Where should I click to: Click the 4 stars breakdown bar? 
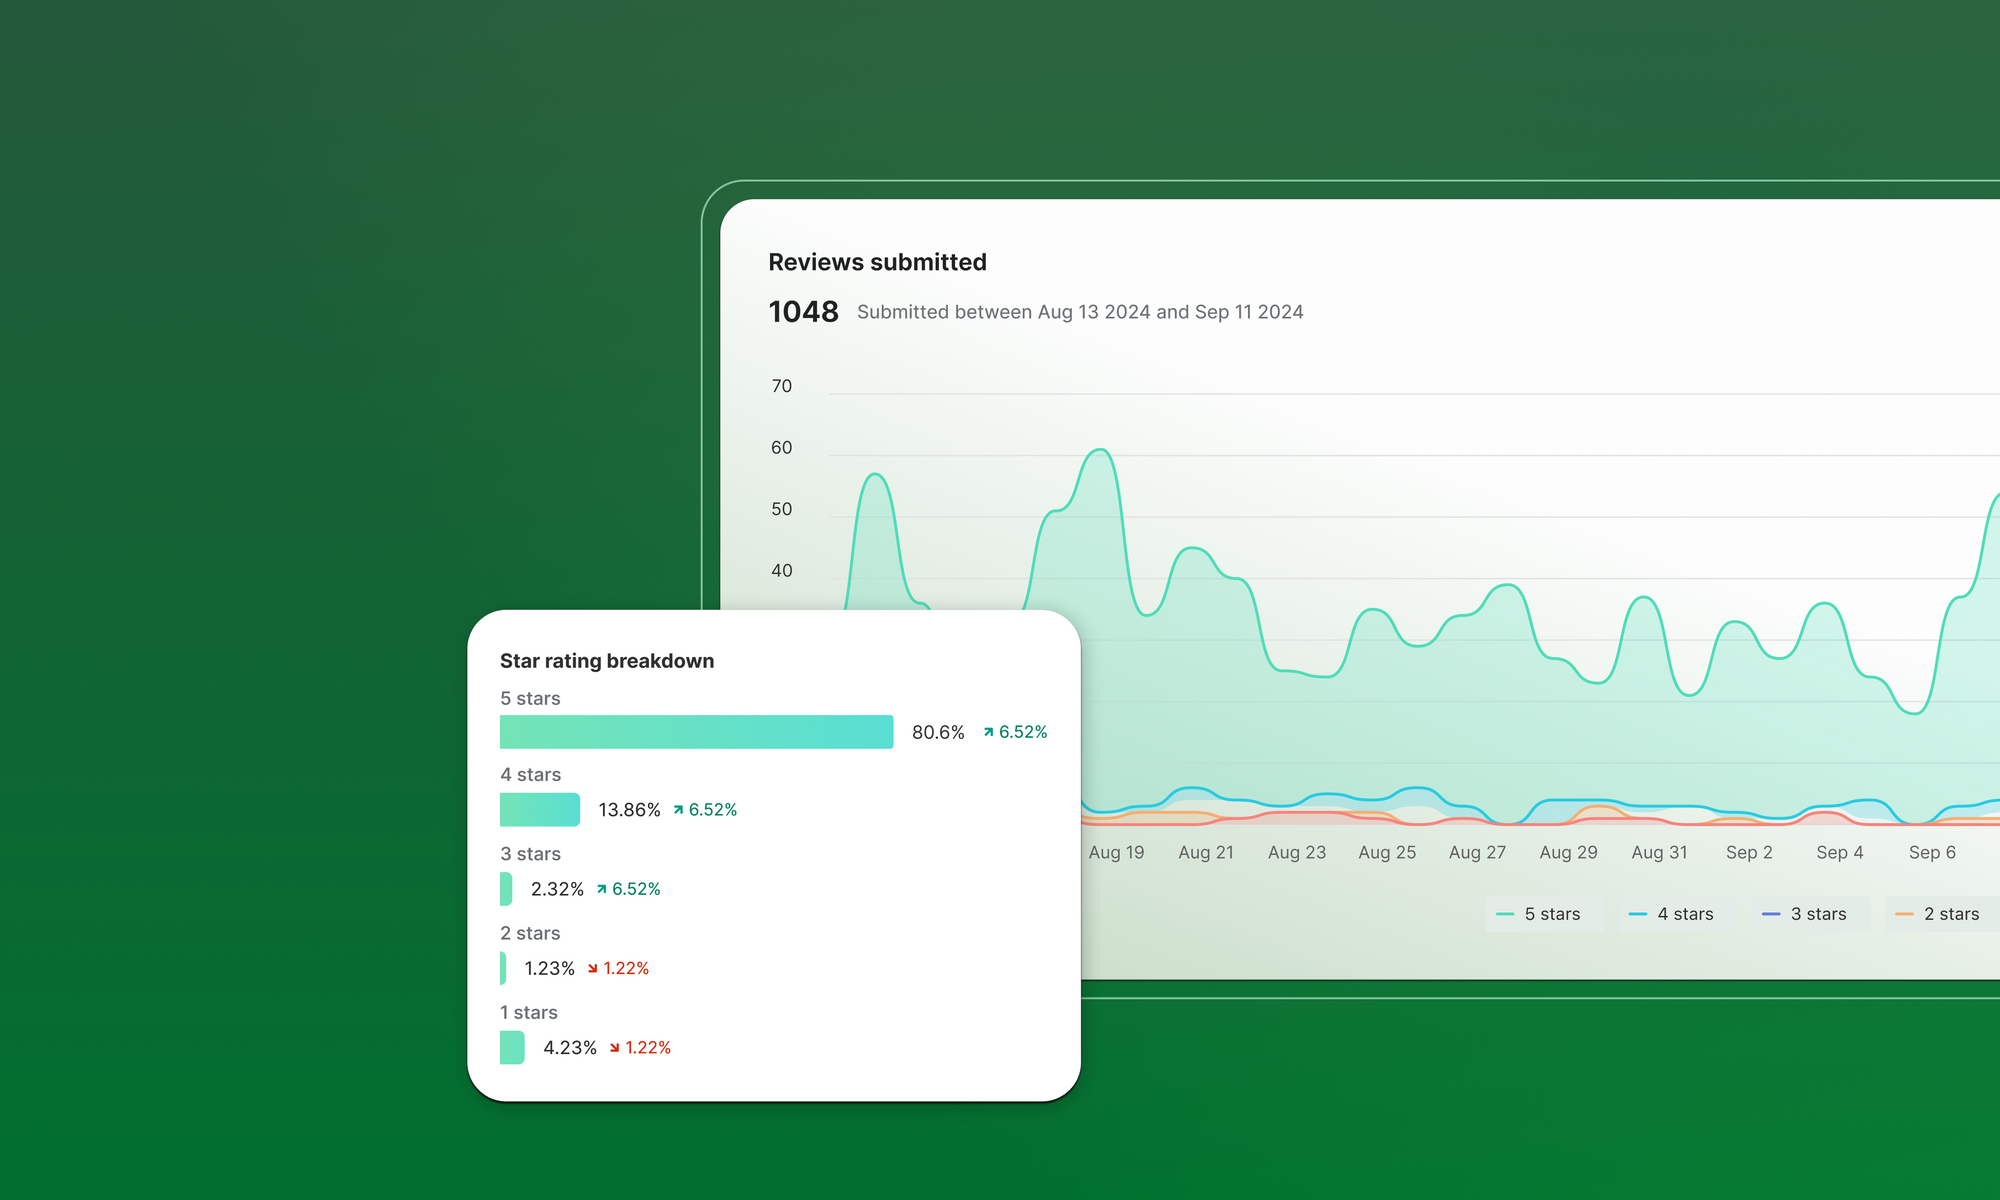click(539, 809)
